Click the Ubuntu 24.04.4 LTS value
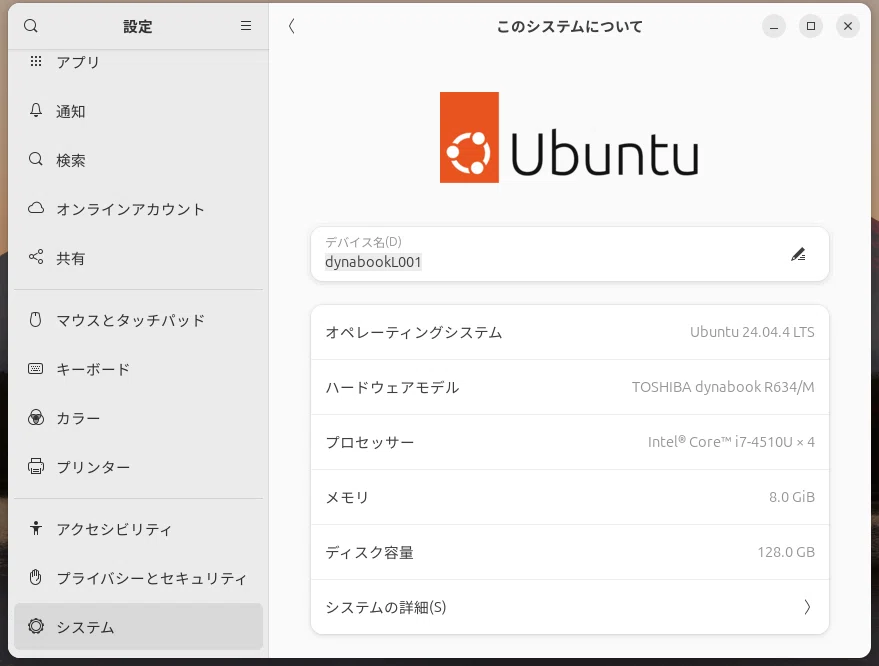 [752, 332]
